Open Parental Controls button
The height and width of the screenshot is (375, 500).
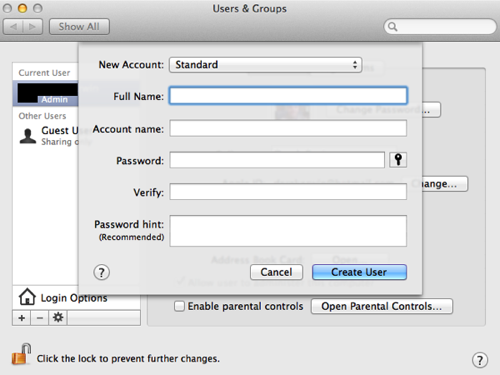pos(382,306)
